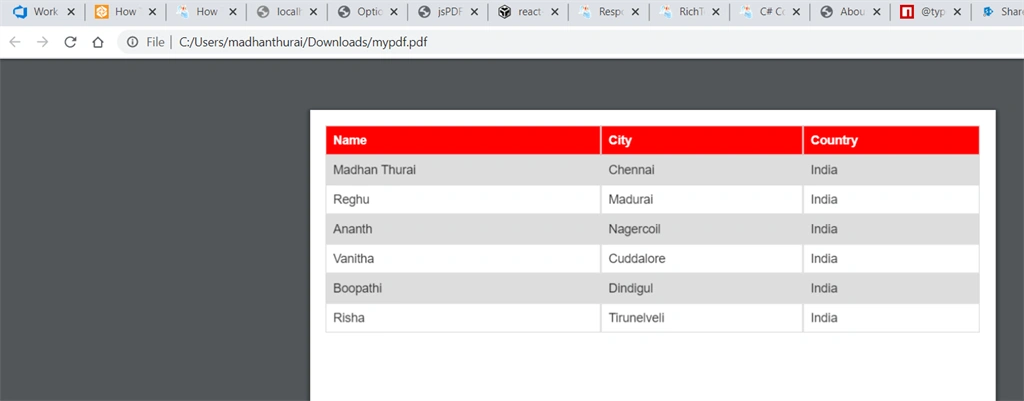The image size is (1024, 401).
Task: Click the Dindigul city cell
Action: (702, 288)
